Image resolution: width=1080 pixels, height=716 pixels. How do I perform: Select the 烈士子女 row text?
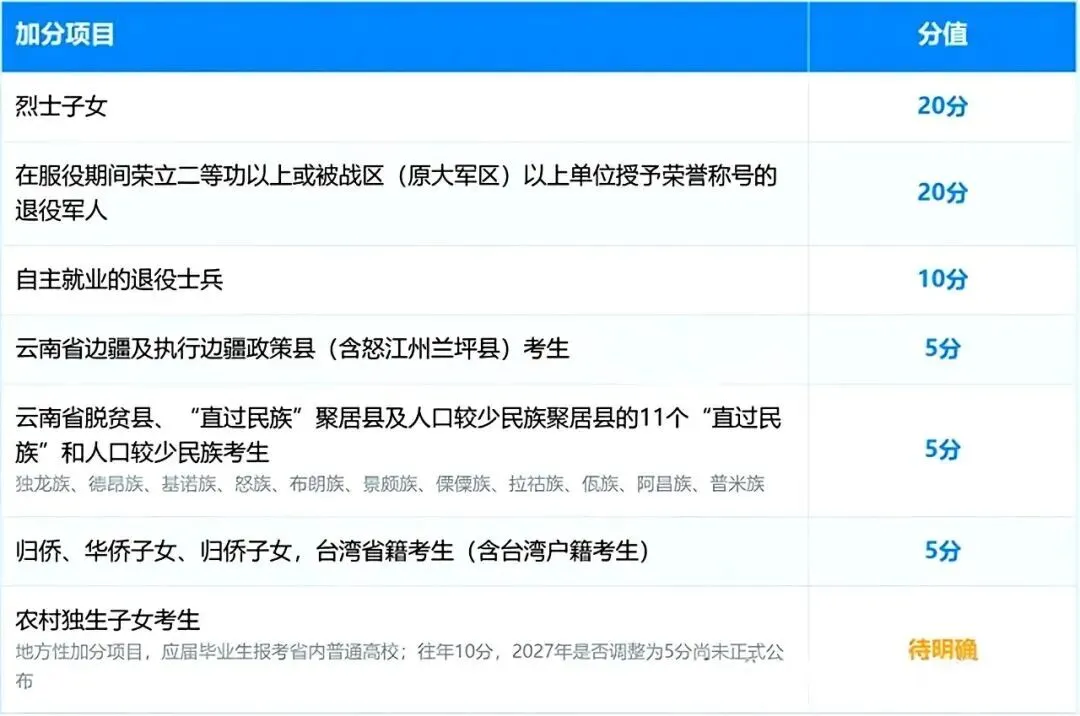tap(61, 107)
